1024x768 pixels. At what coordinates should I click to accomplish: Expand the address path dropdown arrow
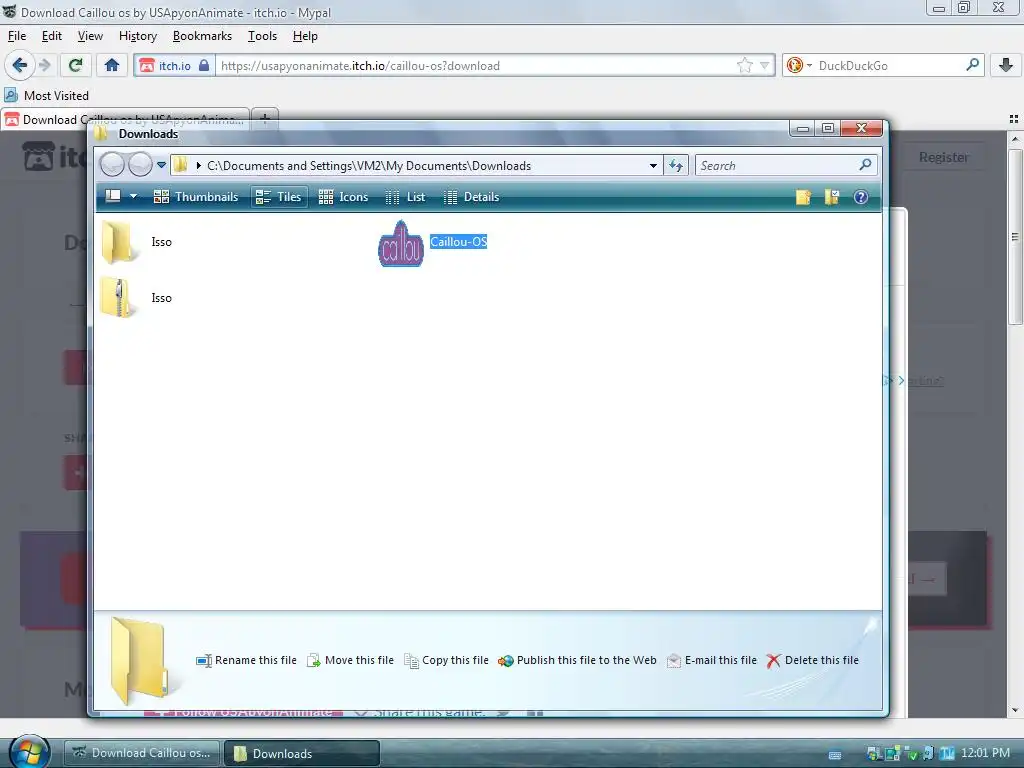point(652,166)
